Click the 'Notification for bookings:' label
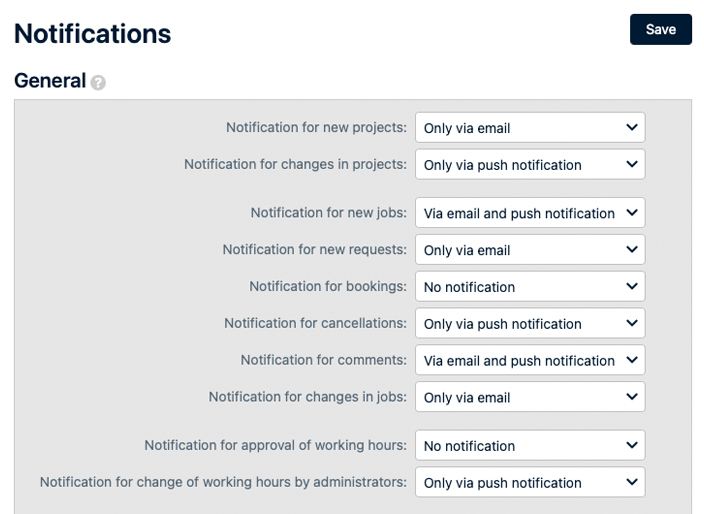Screen dimensions: 704x514 327,287
